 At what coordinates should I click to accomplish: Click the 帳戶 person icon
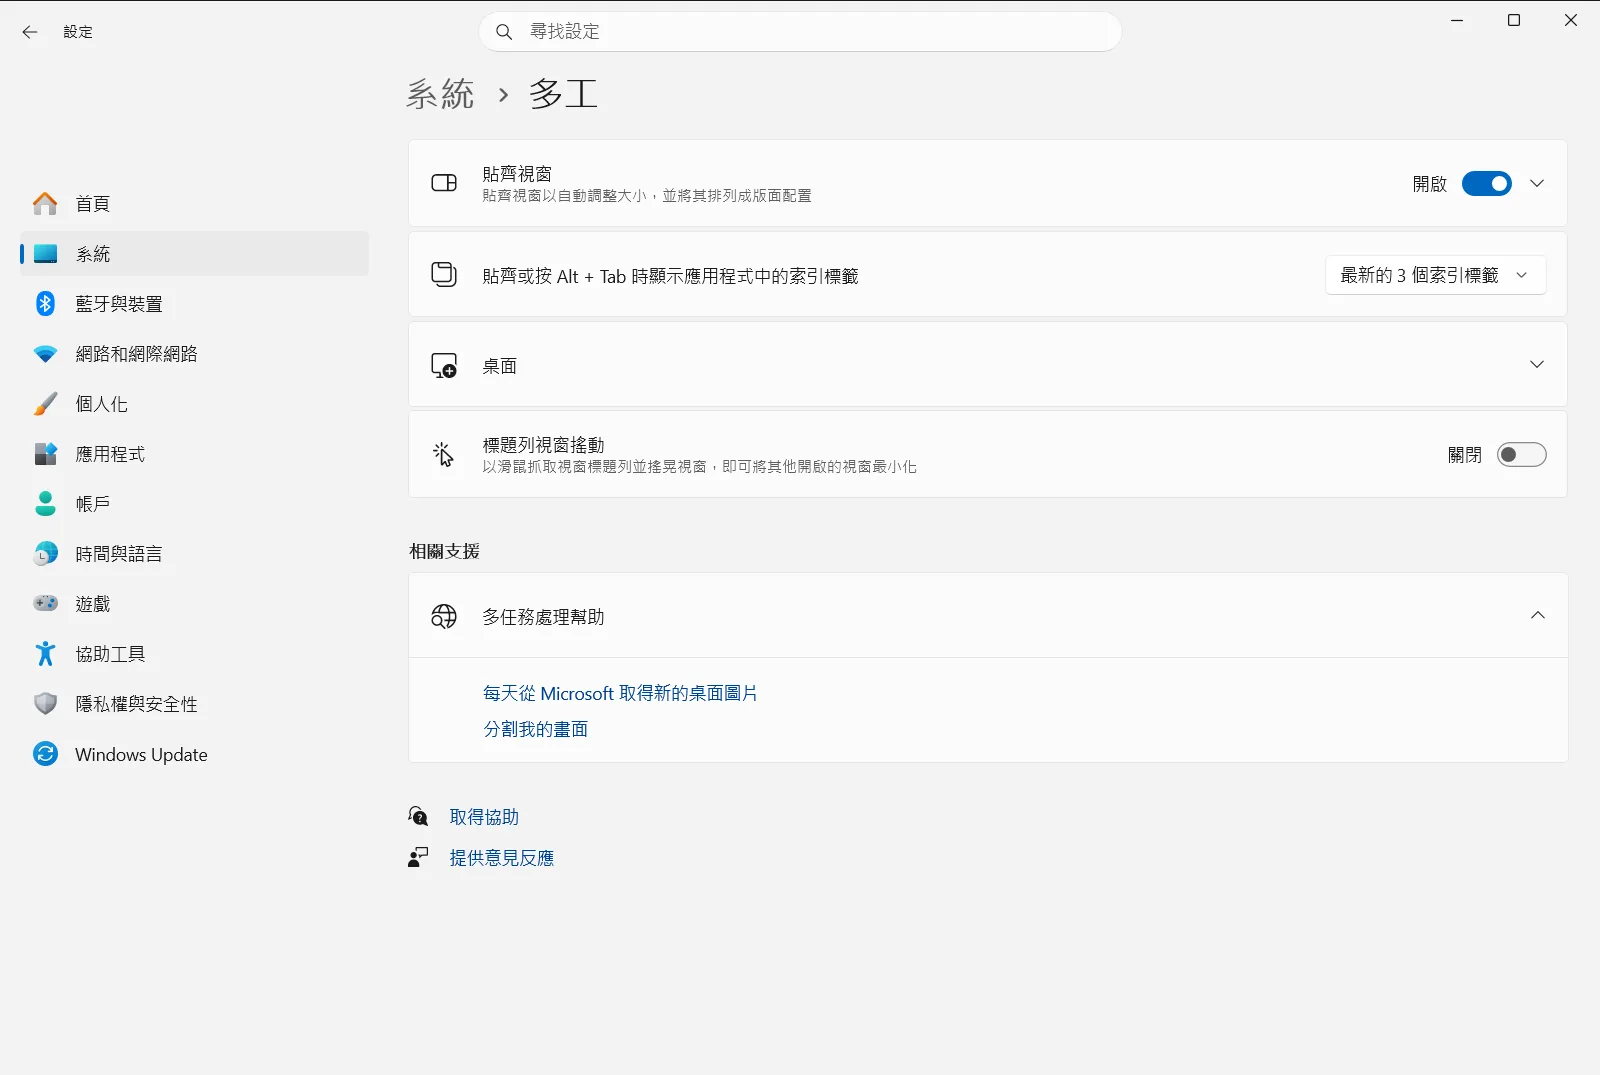(x=45, y=504)
